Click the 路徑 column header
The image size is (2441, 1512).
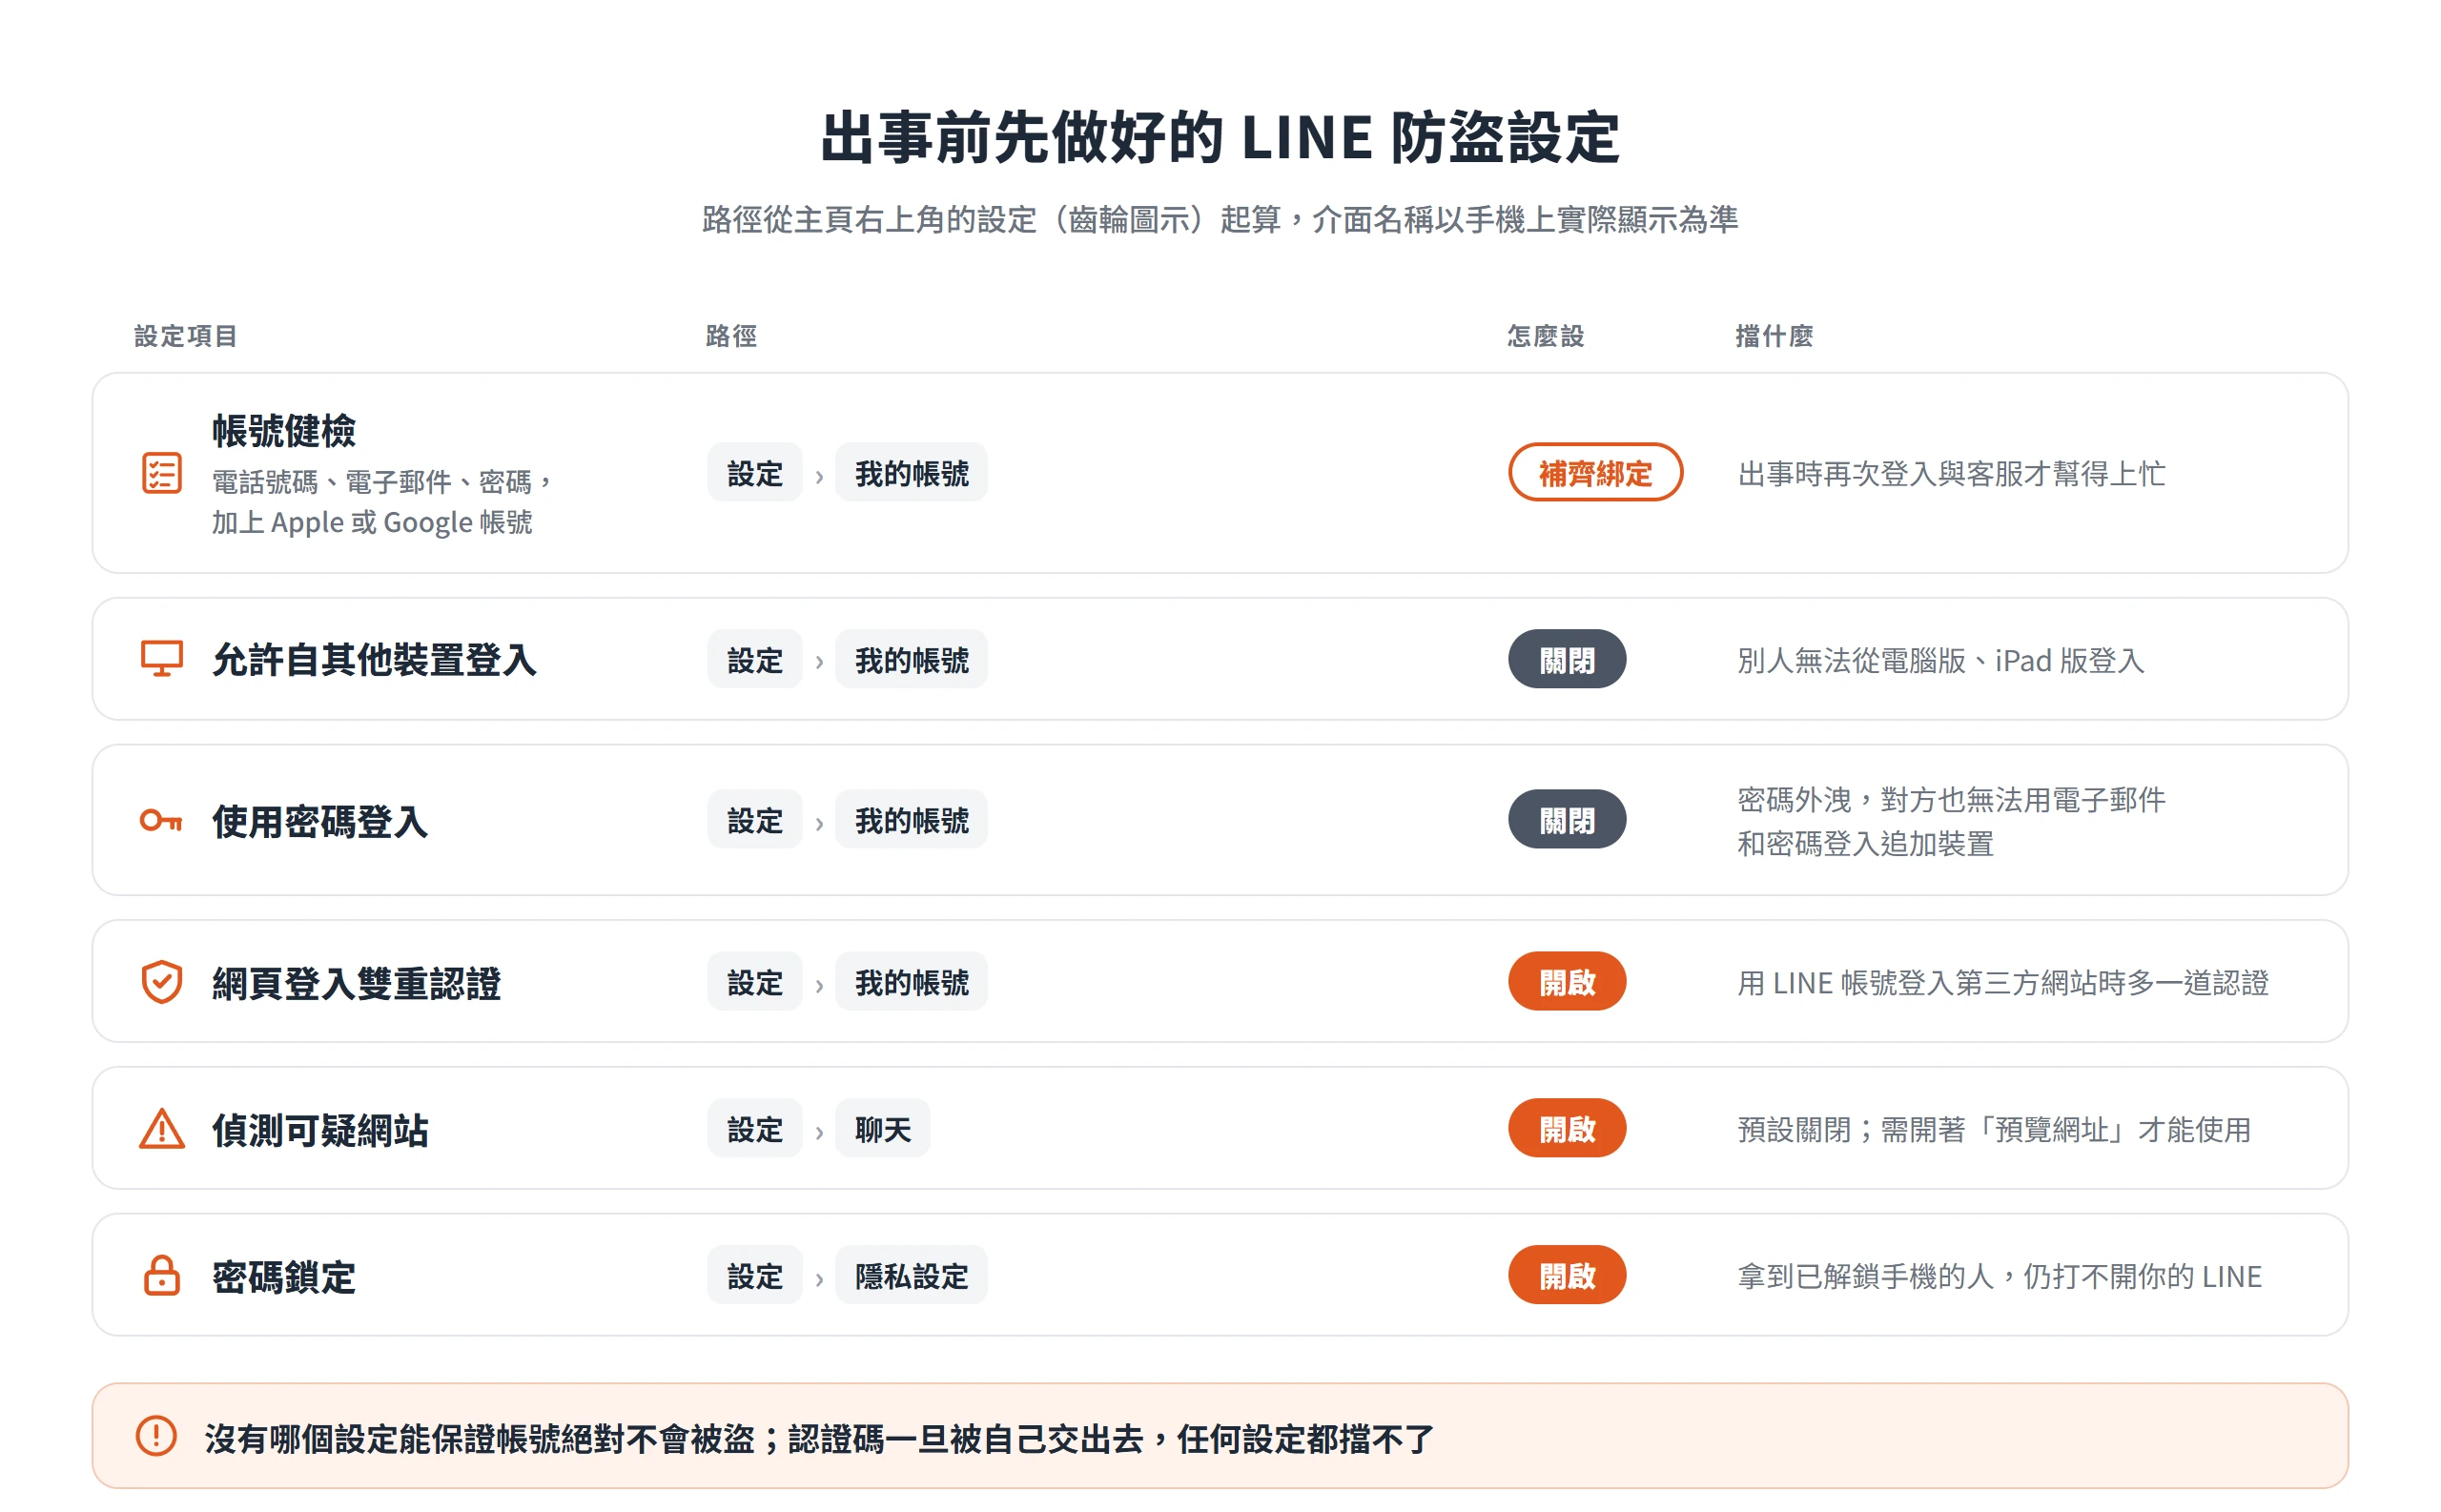pos(732,336)
